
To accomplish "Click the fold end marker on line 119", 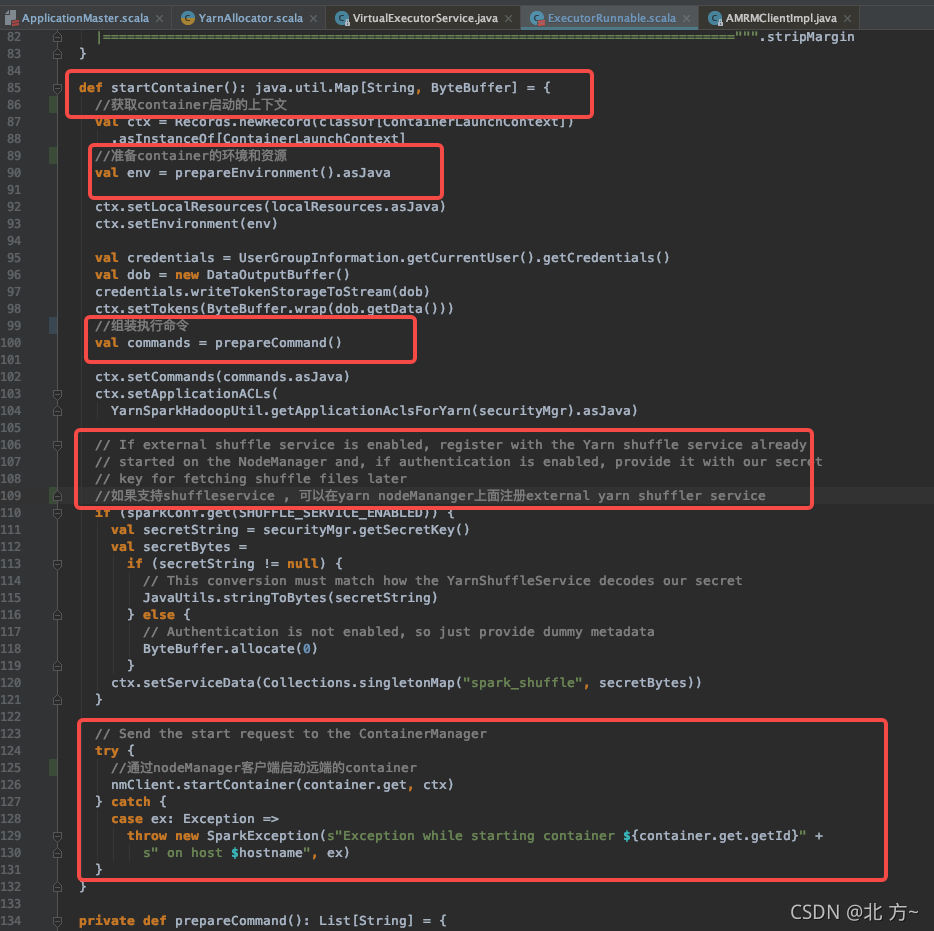I will tap(57, 665).
